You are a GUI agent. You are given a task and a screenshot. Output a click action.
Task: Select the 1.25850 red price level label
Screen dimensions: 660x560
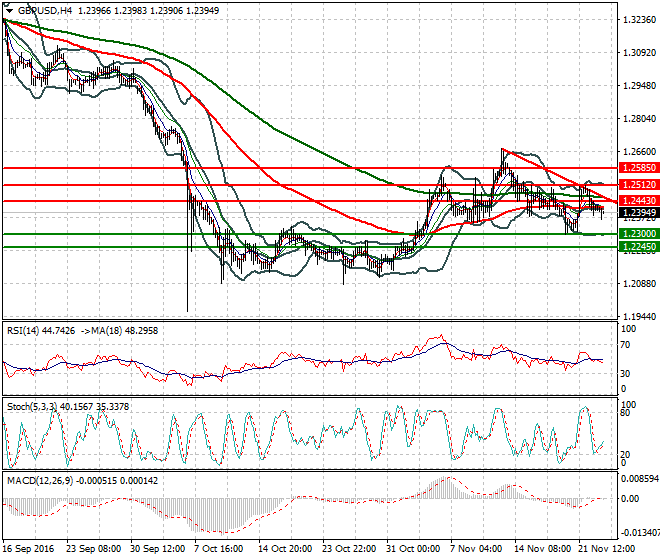[x=639, y=168]
